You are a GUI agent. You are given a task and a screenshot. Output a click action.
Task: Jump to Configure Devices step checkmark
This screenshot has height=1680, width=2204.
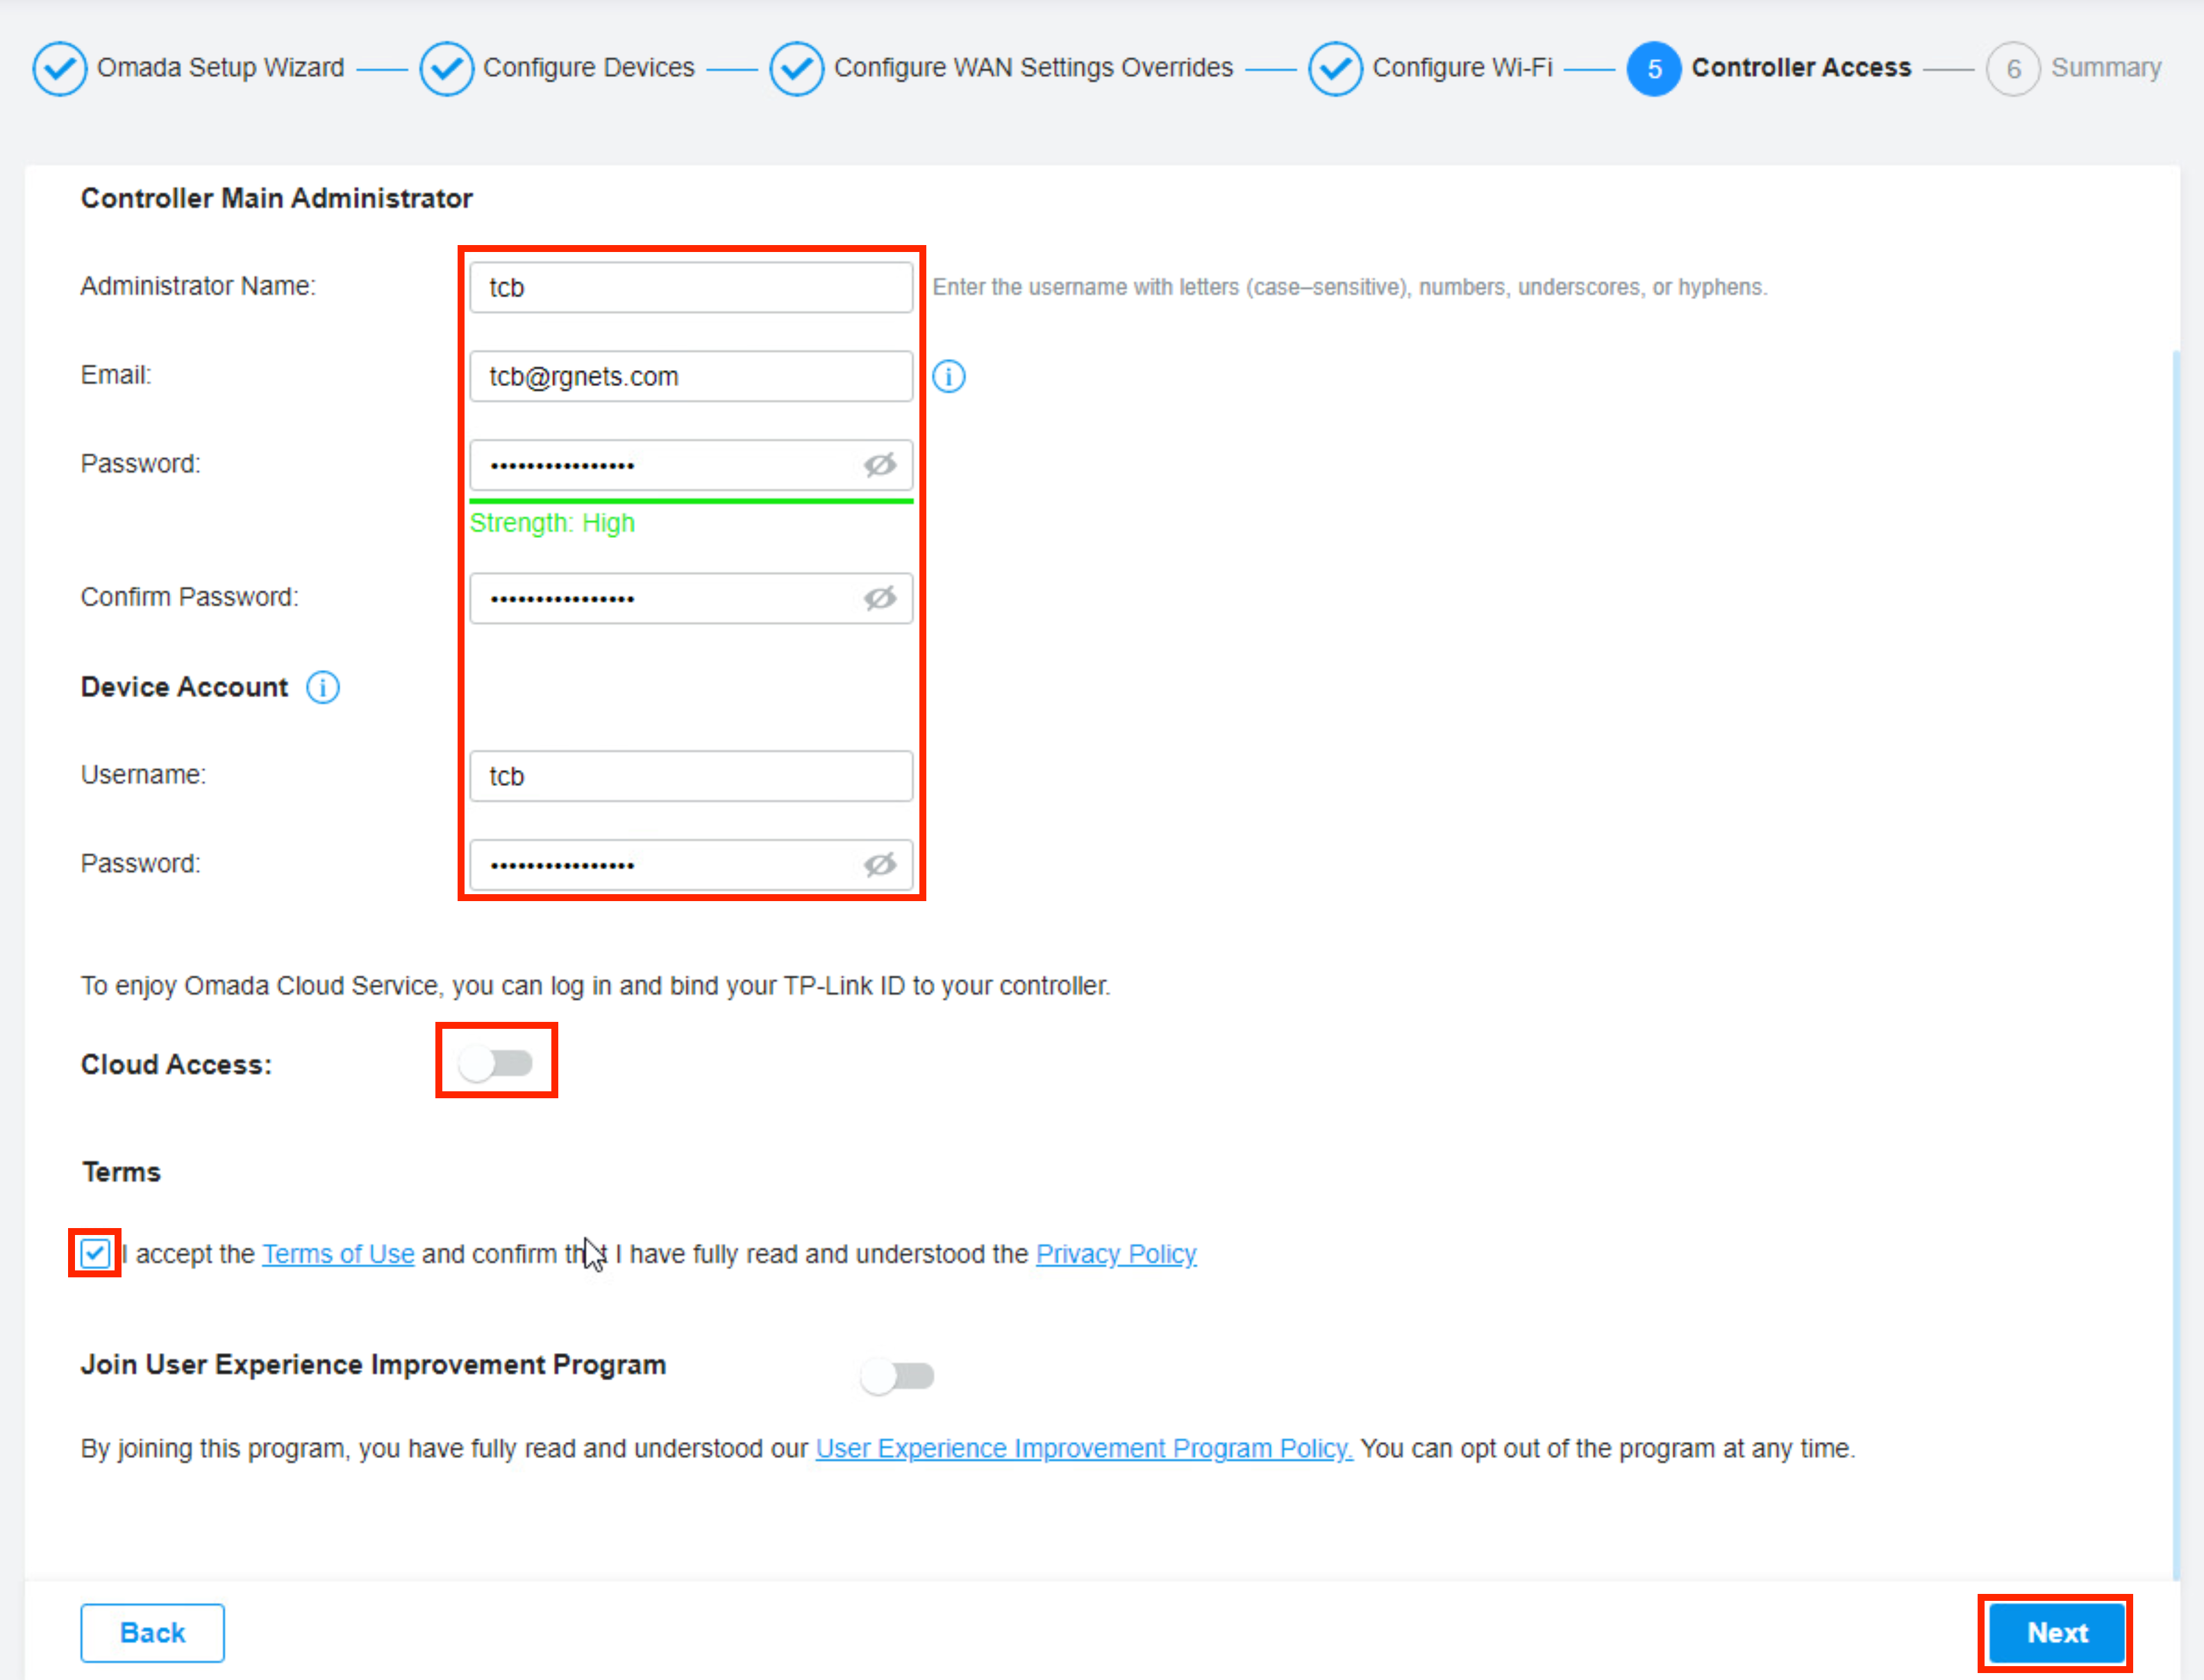(x=446, y=68)
